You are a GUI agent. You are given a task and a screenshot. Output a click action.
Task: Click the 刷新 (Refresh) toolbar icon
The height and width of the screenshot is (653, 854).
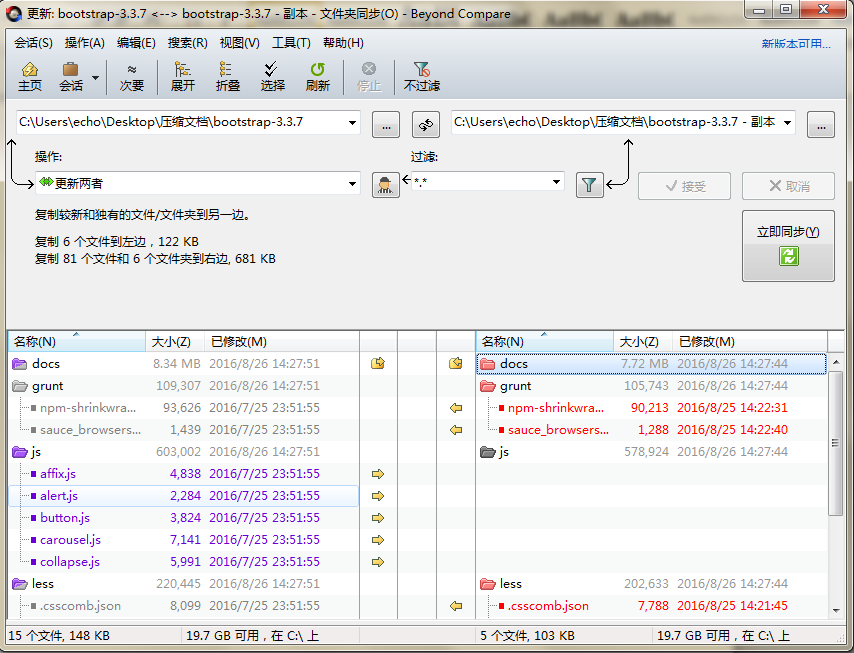pyautogui.click(x=318, y=76)
